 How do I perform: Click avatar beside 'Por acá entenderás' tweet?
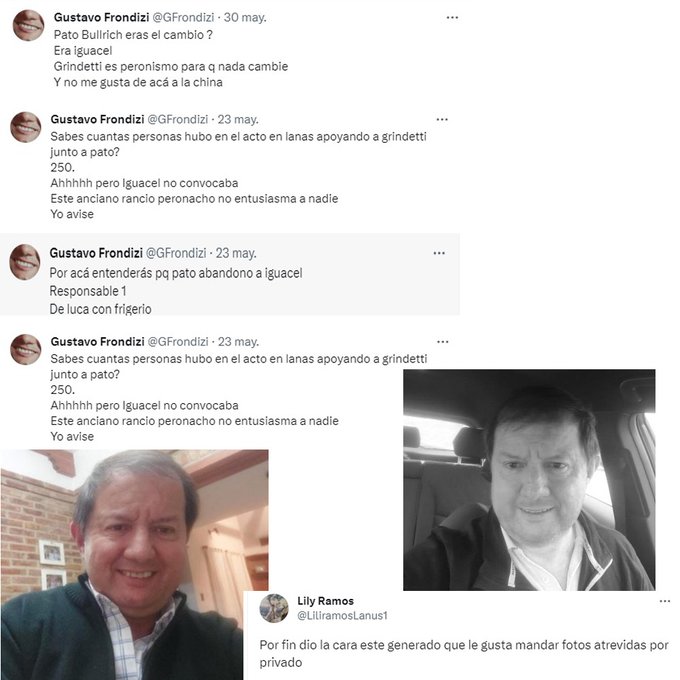click(25, 262)
